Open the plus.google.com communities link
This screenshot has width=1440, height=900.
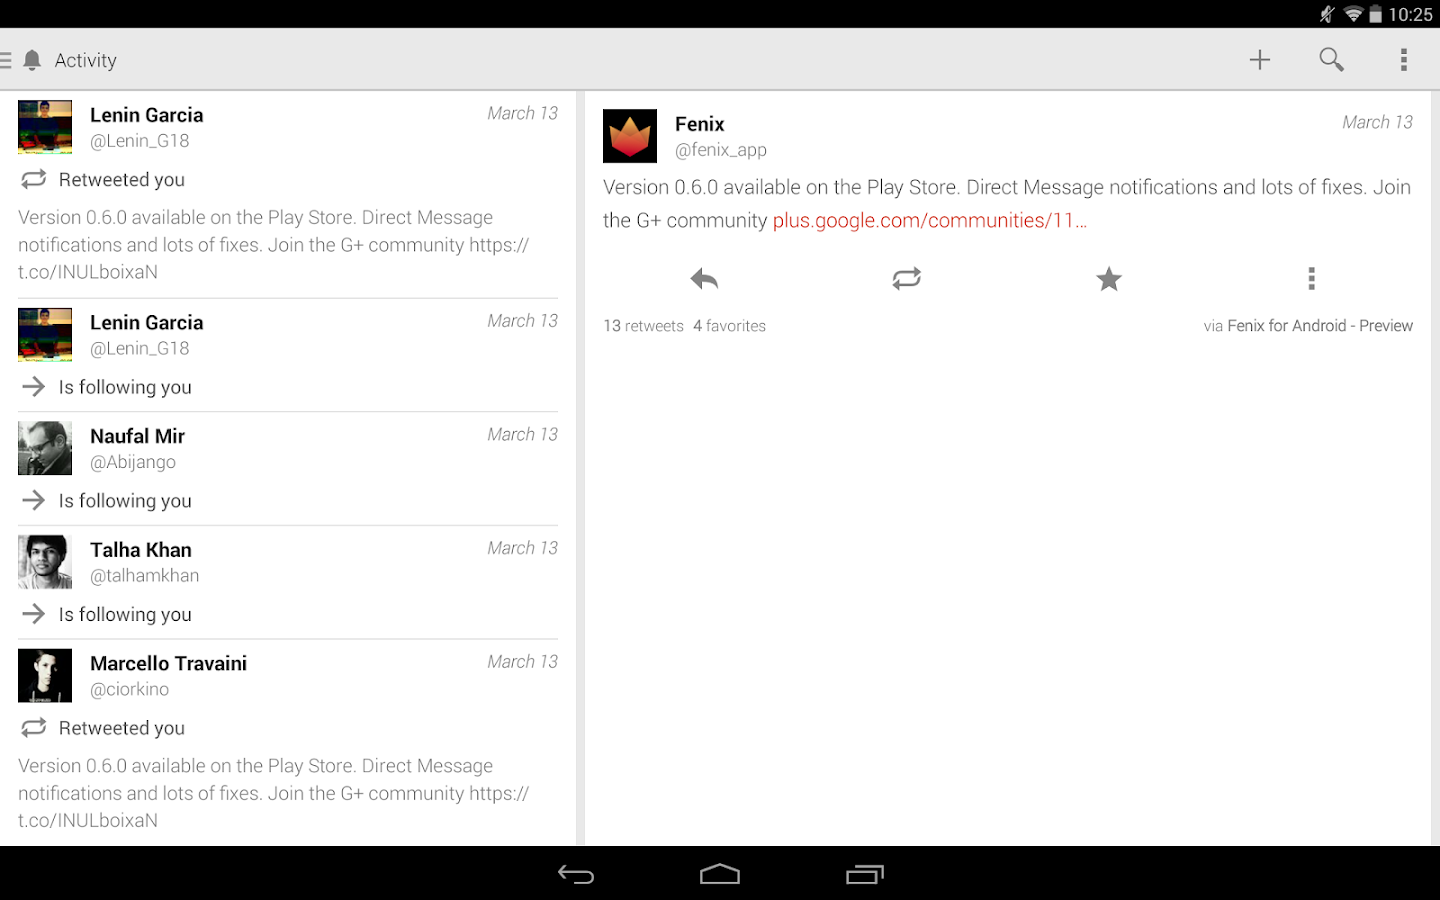coord(929,221)
